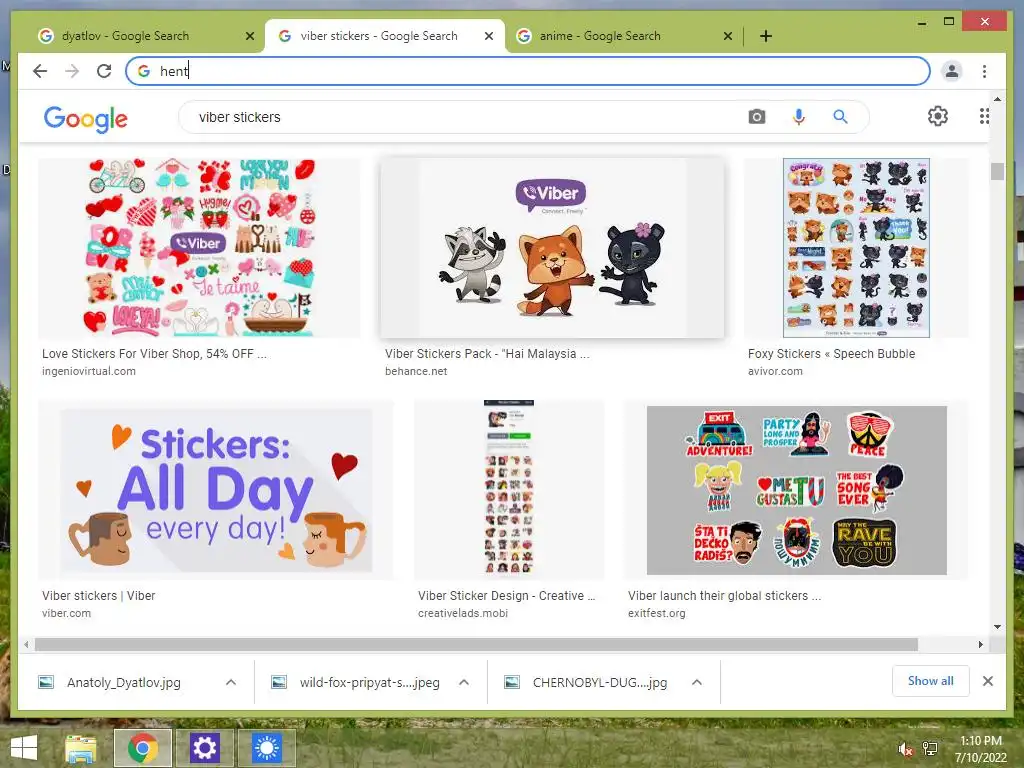This screenshot has width=1024, height=768.
Task: Click the scrollbar down arrow
Action: click(997, 626)
